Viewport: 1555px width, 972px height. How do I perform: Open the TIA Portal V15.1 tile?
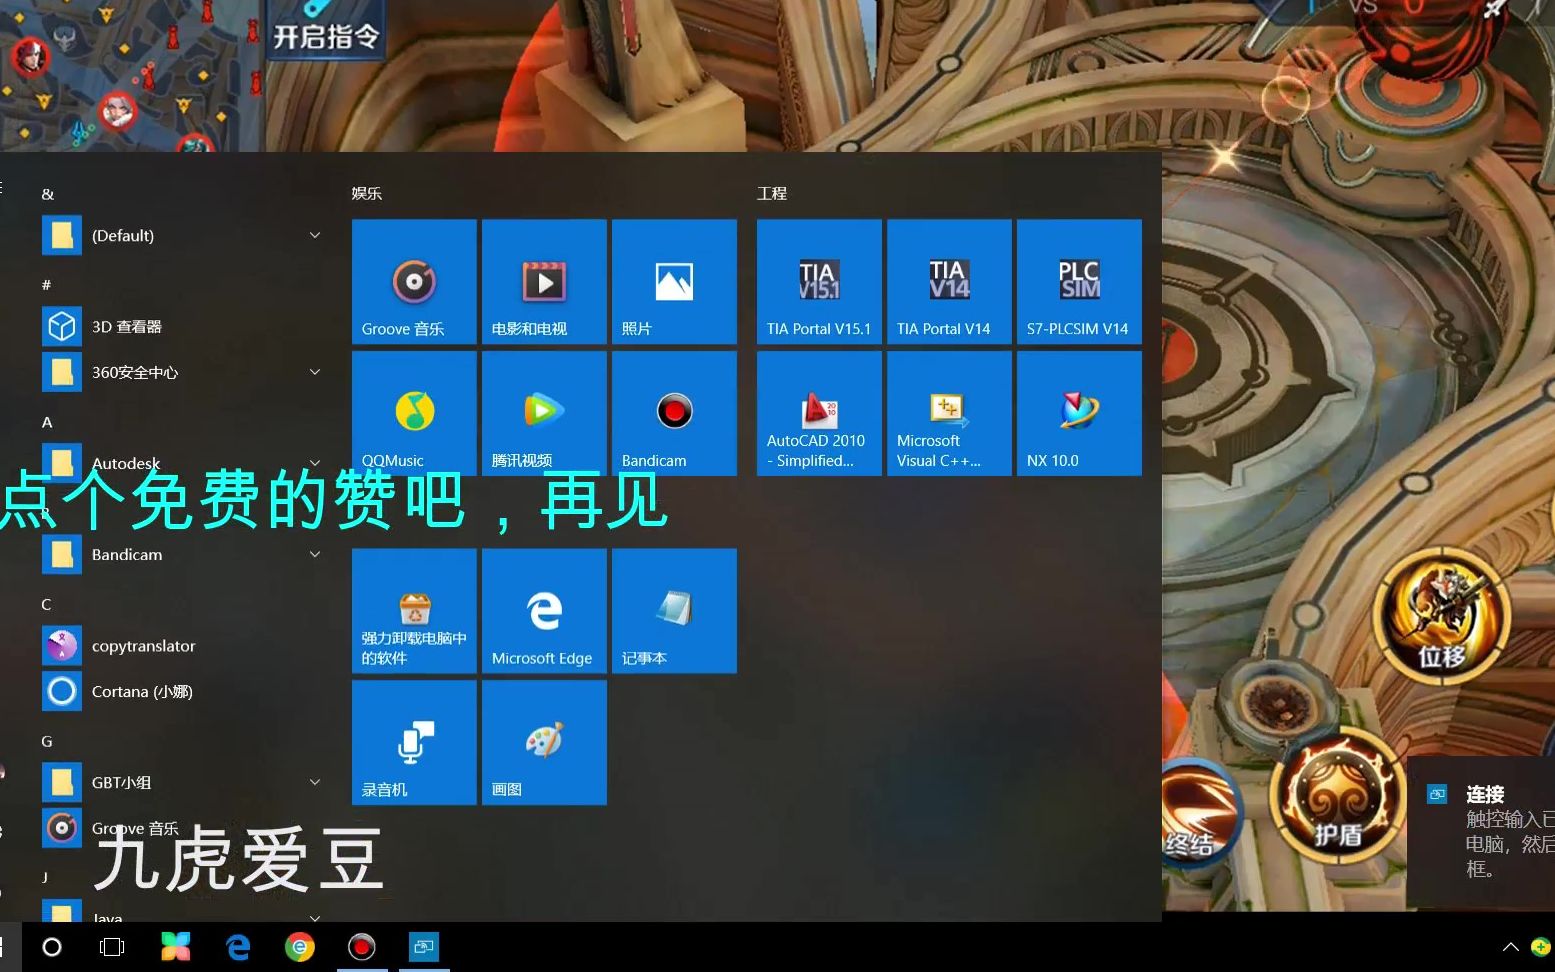tap(819, 282)
